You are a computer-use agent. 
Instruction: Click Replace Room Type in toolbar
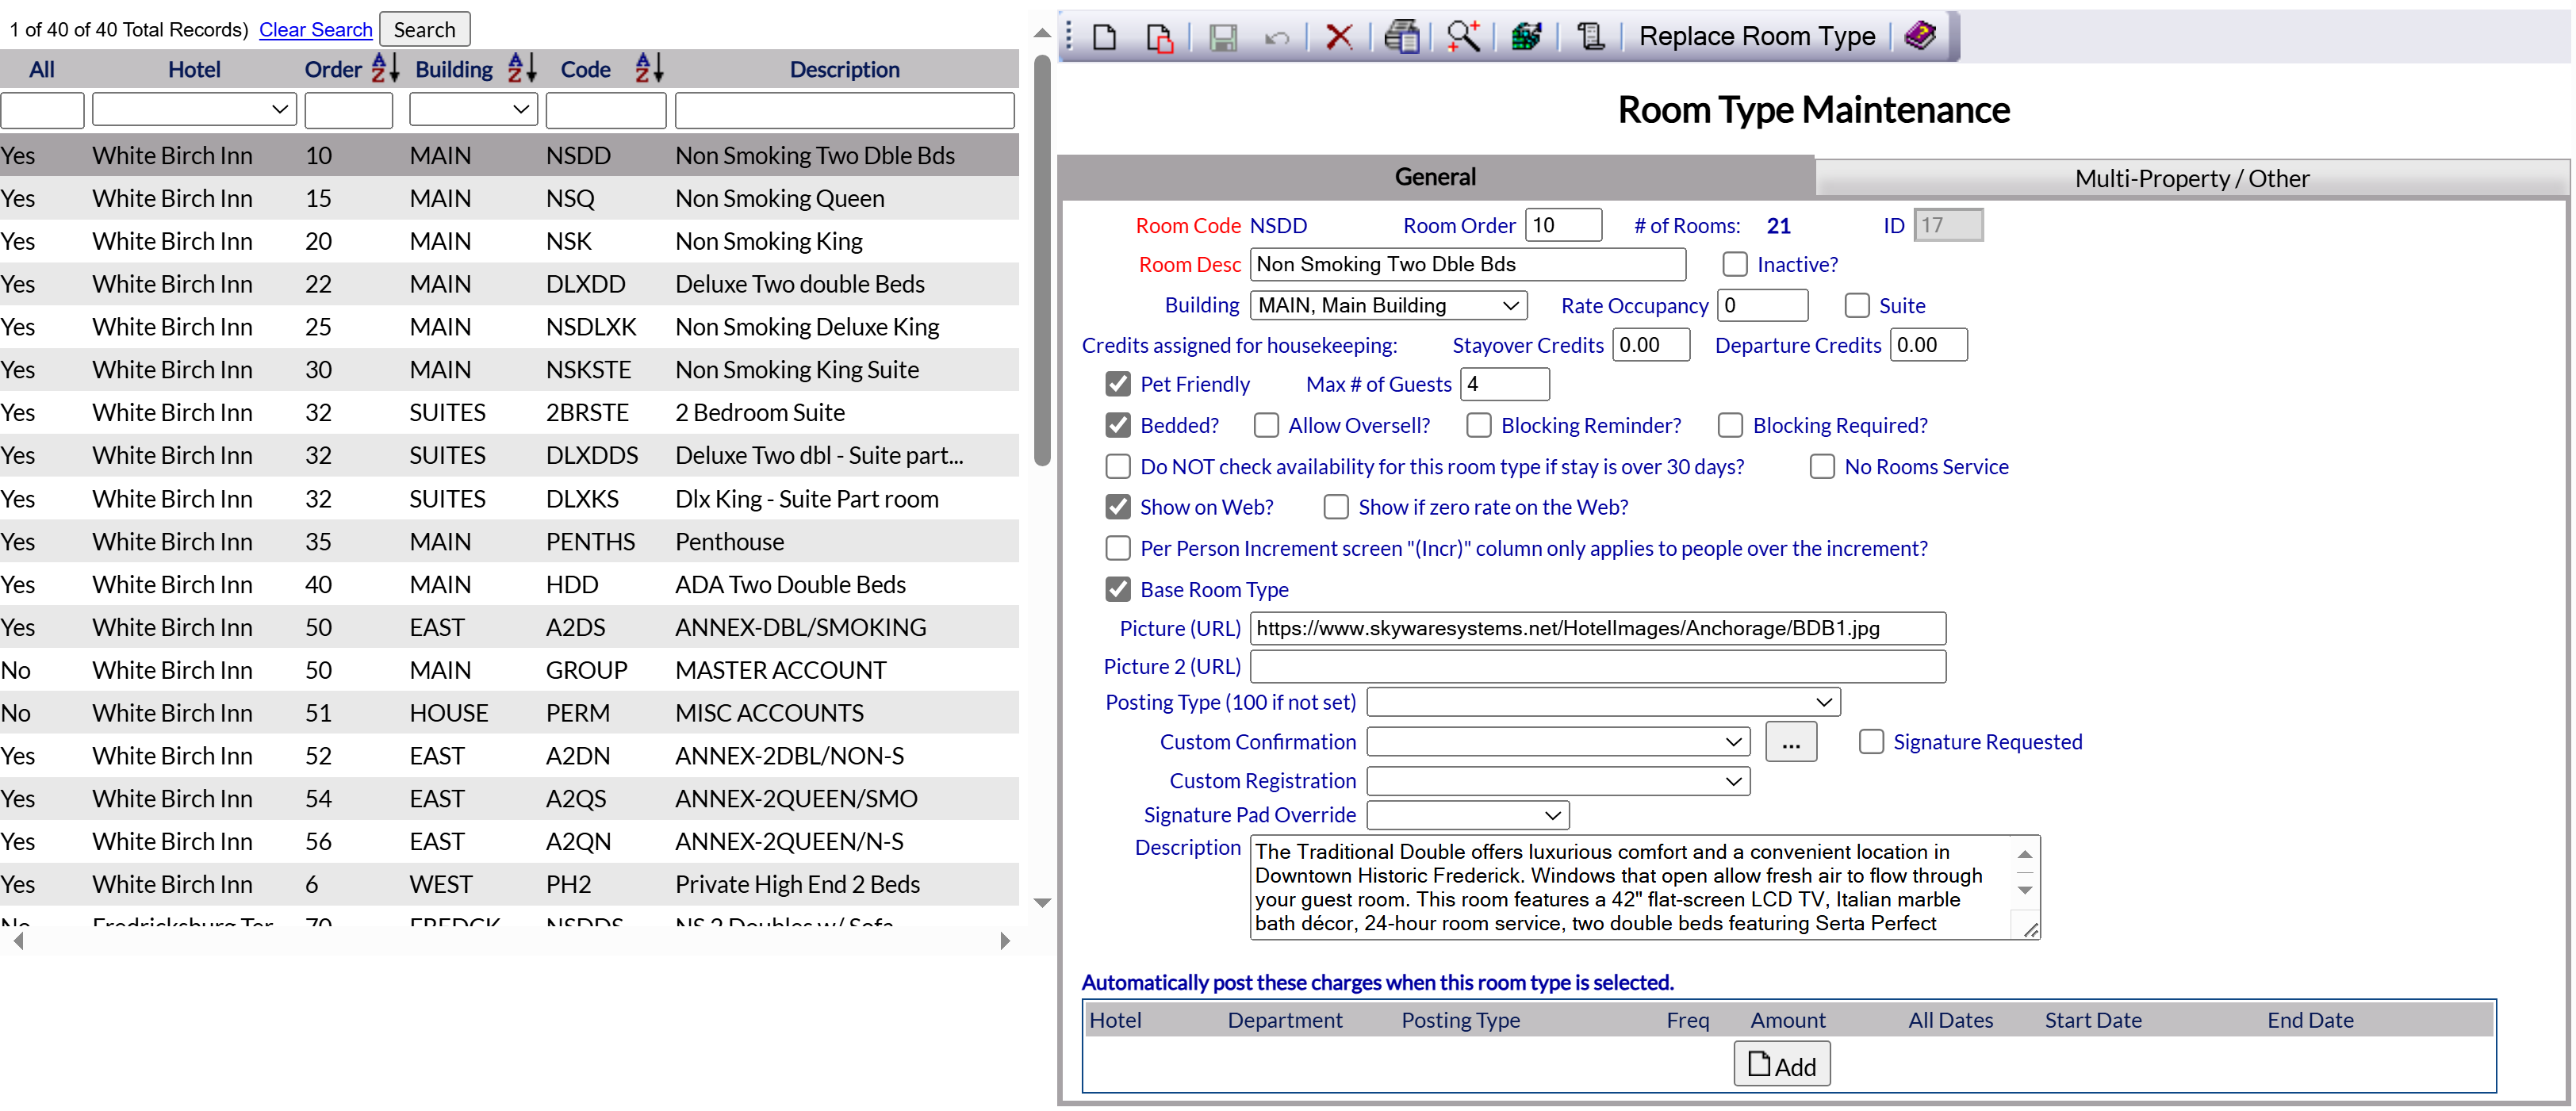(1757, 37)
